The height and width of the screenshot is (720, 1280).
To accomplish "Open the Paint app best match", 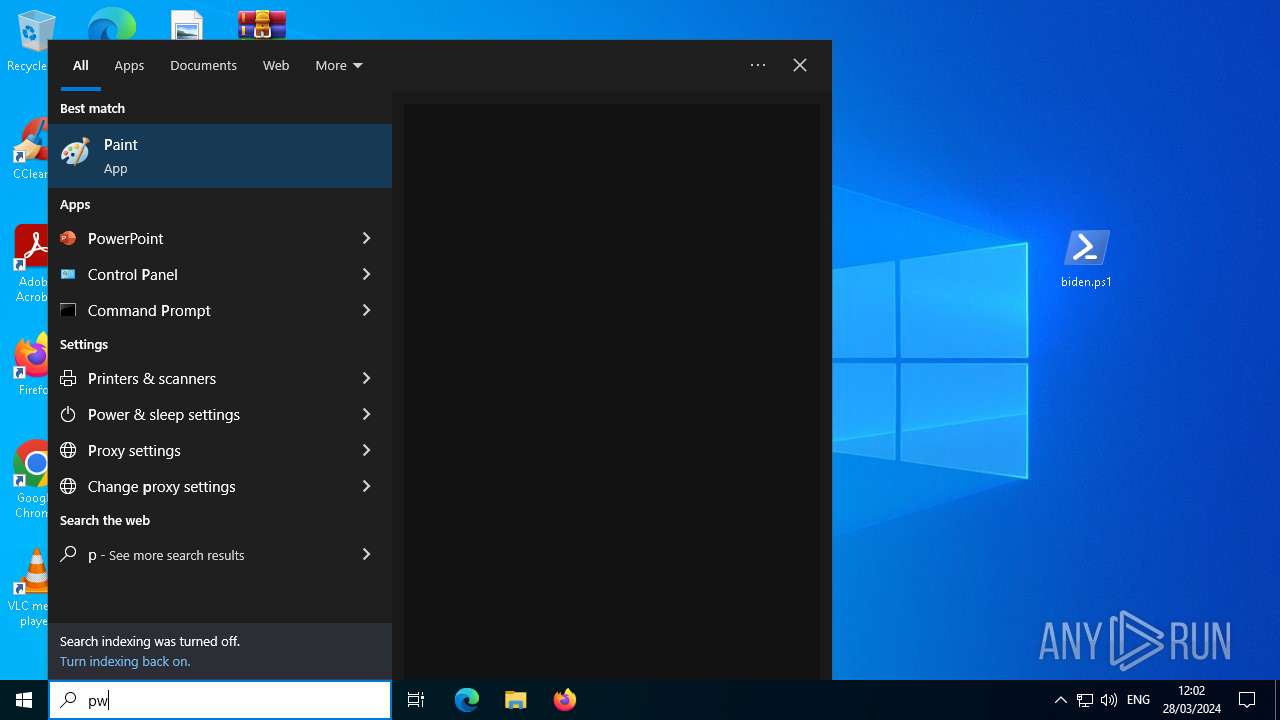I will point(220,156).
